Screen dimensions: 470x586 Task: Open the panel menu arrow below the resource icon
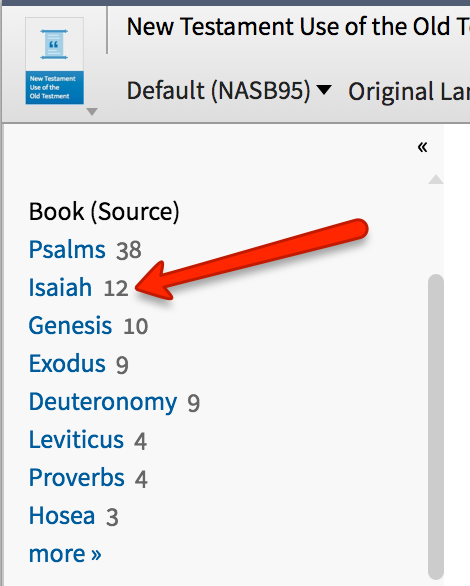tap(92, 111)
